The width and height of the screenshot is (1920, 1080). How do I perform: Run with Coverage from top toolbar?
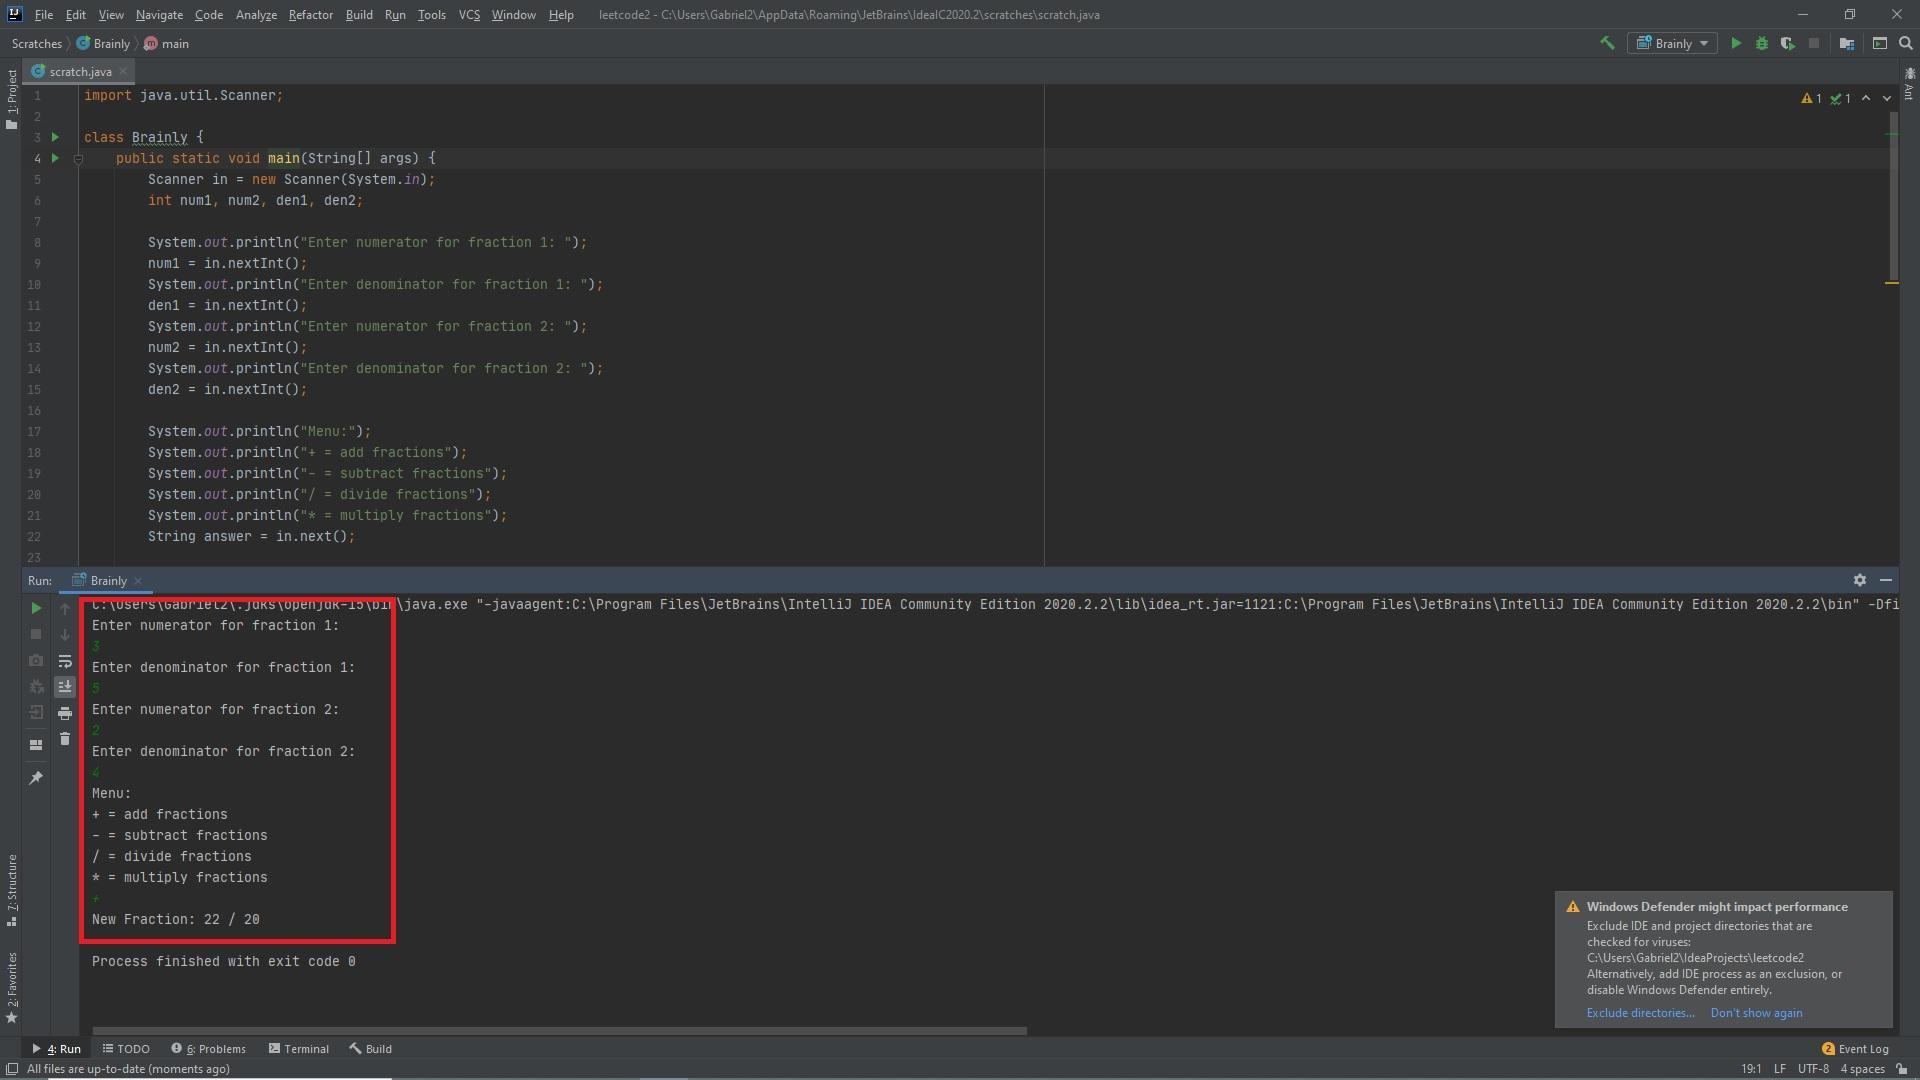click(x=1788, y=43)
